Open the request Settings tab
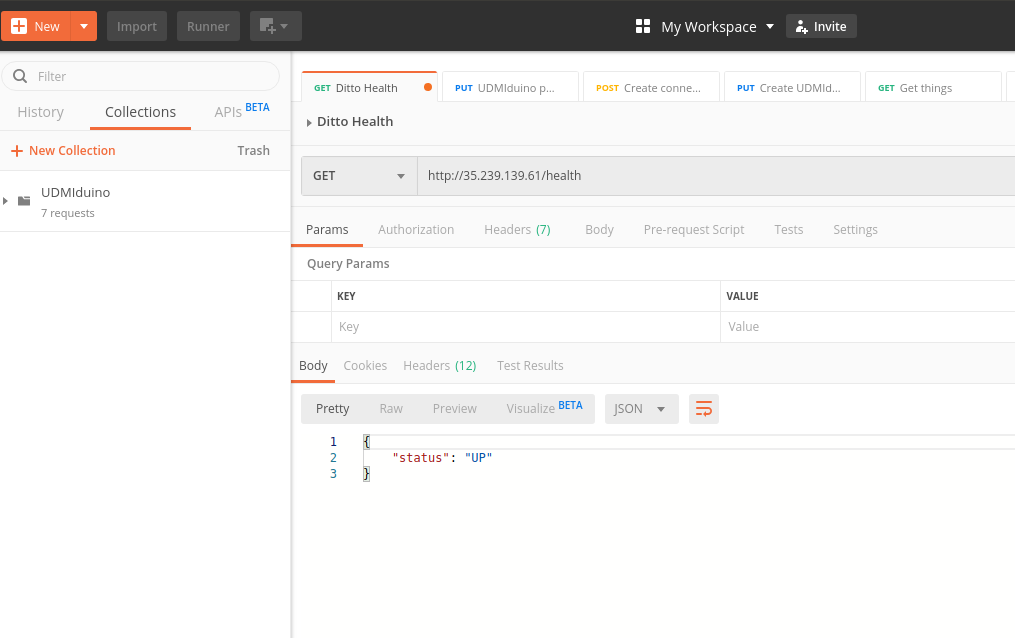1015x638 pixels. coord(855,230)
